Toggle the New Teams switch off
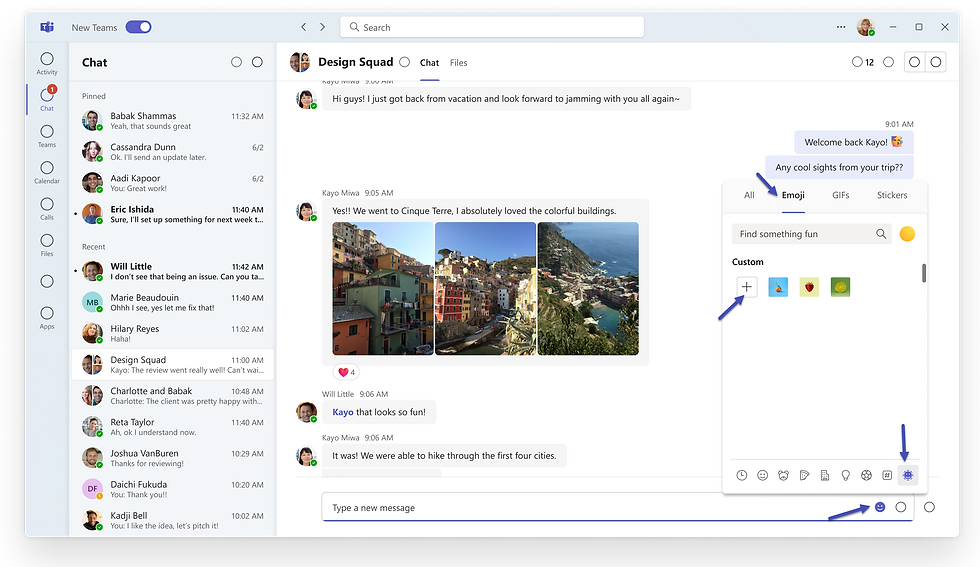This screenshot has height=567, width=980. 139,27
